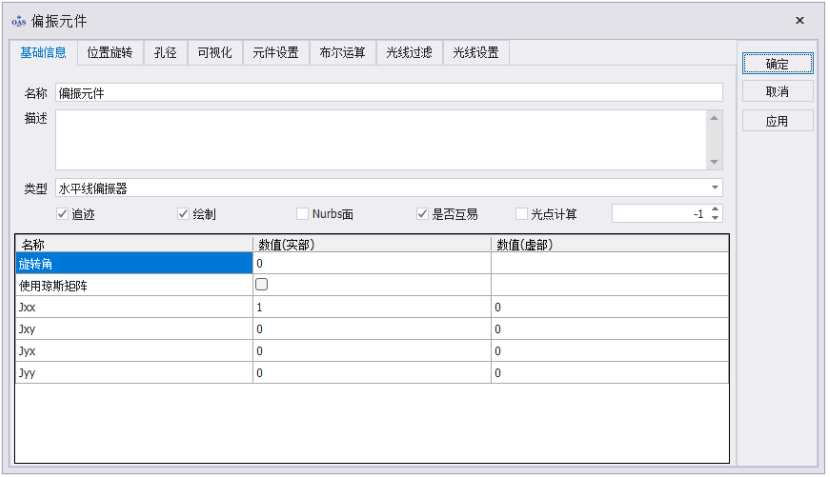Increase the spinner value with up arrow

pyautogui.click(x=714, y=209)
